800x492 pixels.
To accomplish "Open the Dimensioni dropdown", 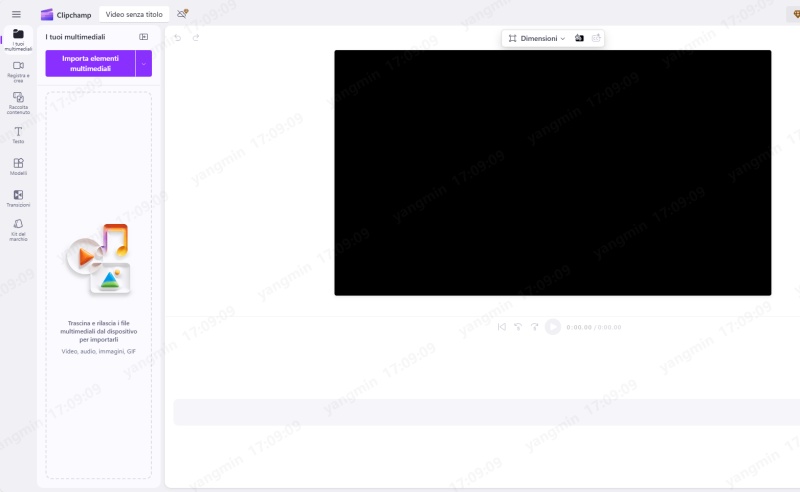I will [537, 38].
